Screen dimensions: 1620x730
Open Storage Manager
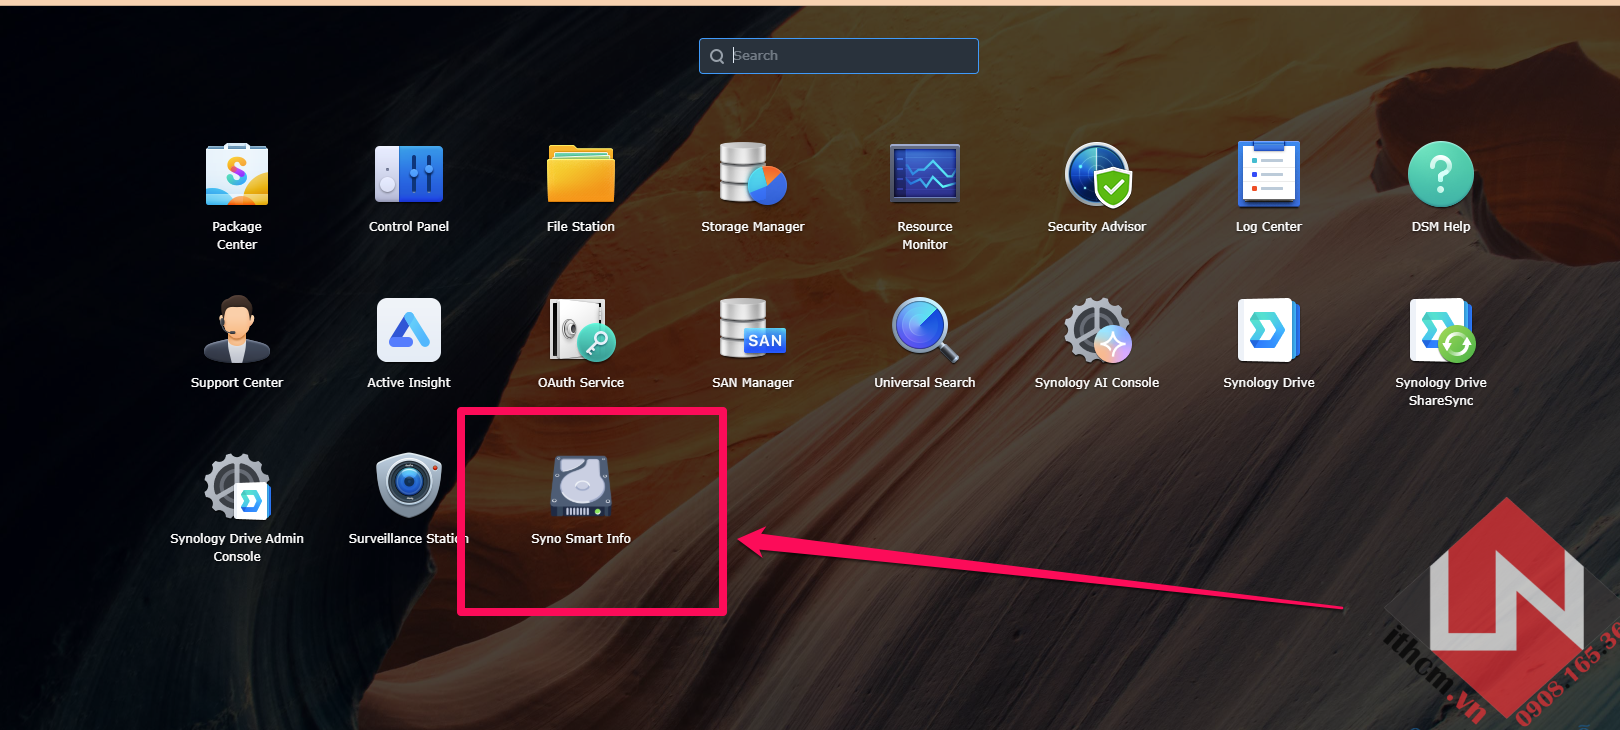(753, 174)
